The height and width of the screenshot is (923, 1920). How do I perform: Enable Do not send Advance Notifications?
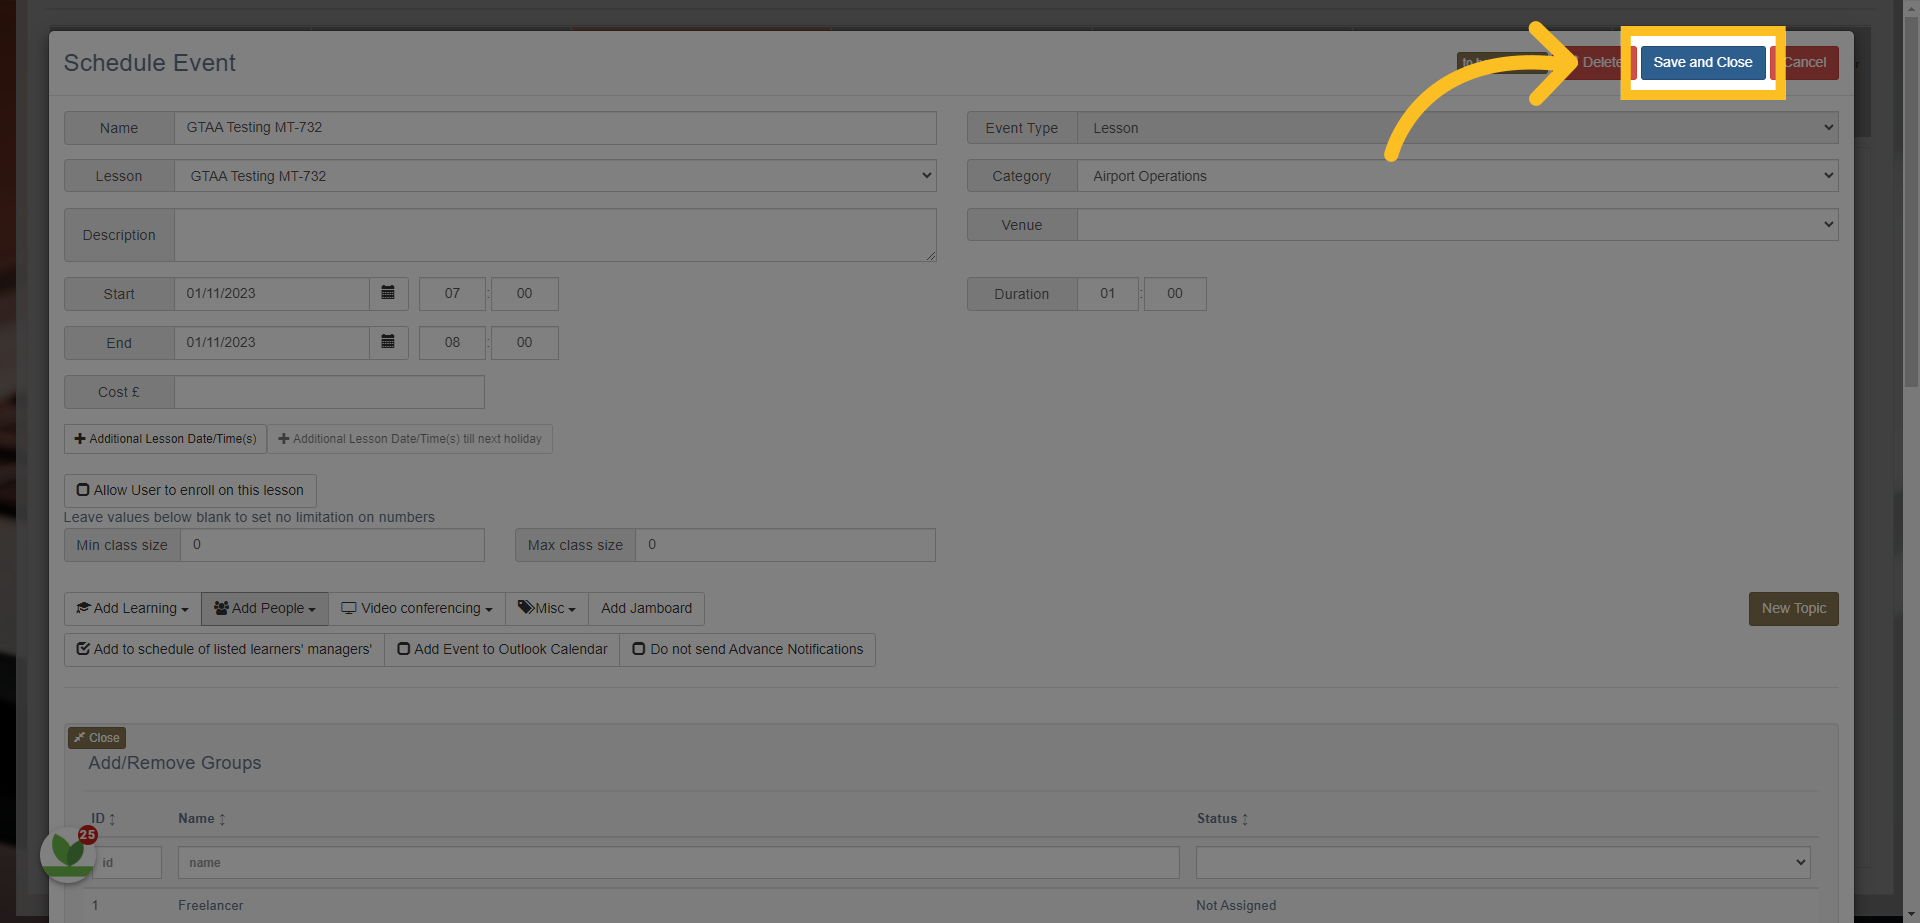point(748,650)
